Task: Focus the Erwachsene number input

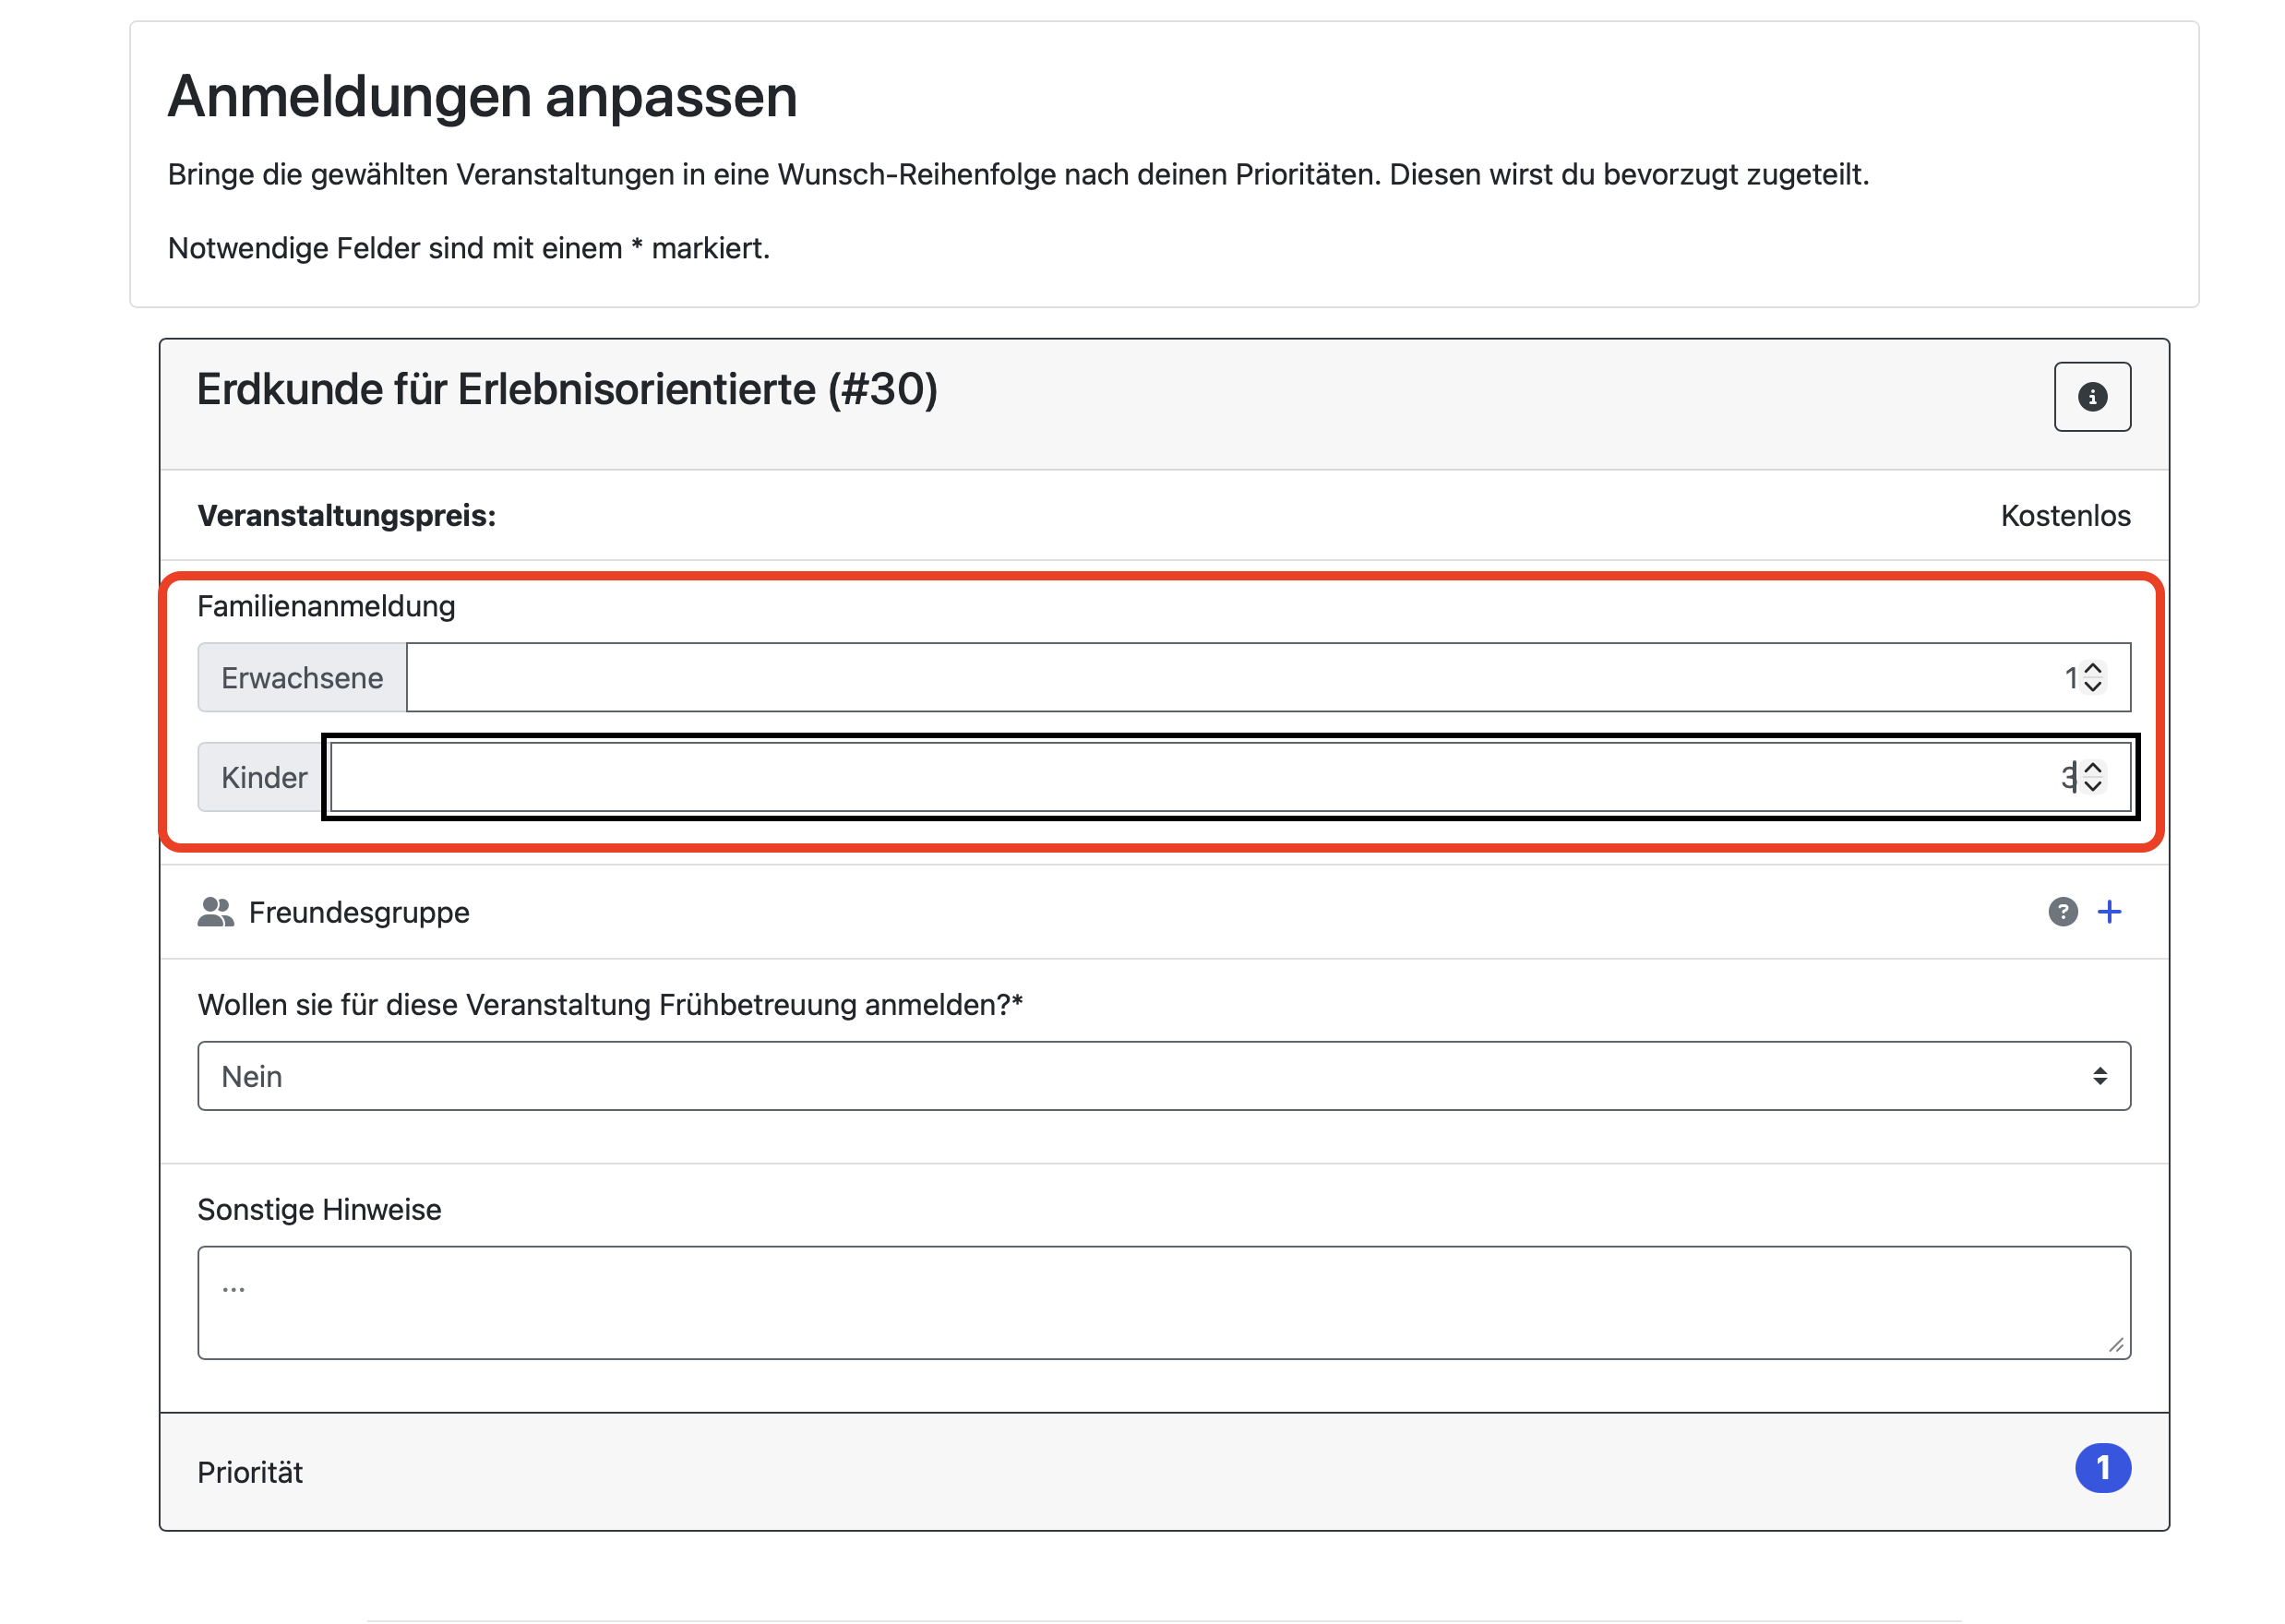Action: [1200, 677]
